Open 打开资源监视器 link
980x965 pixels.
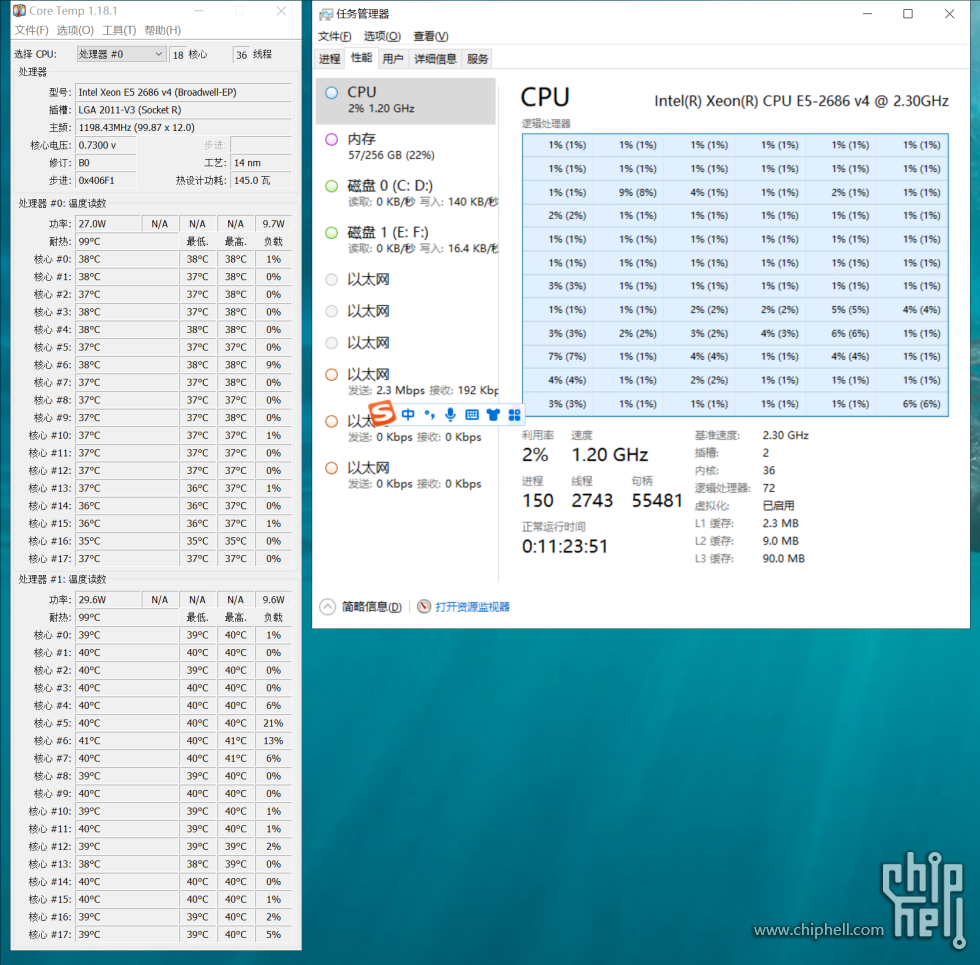click(472, 607)
